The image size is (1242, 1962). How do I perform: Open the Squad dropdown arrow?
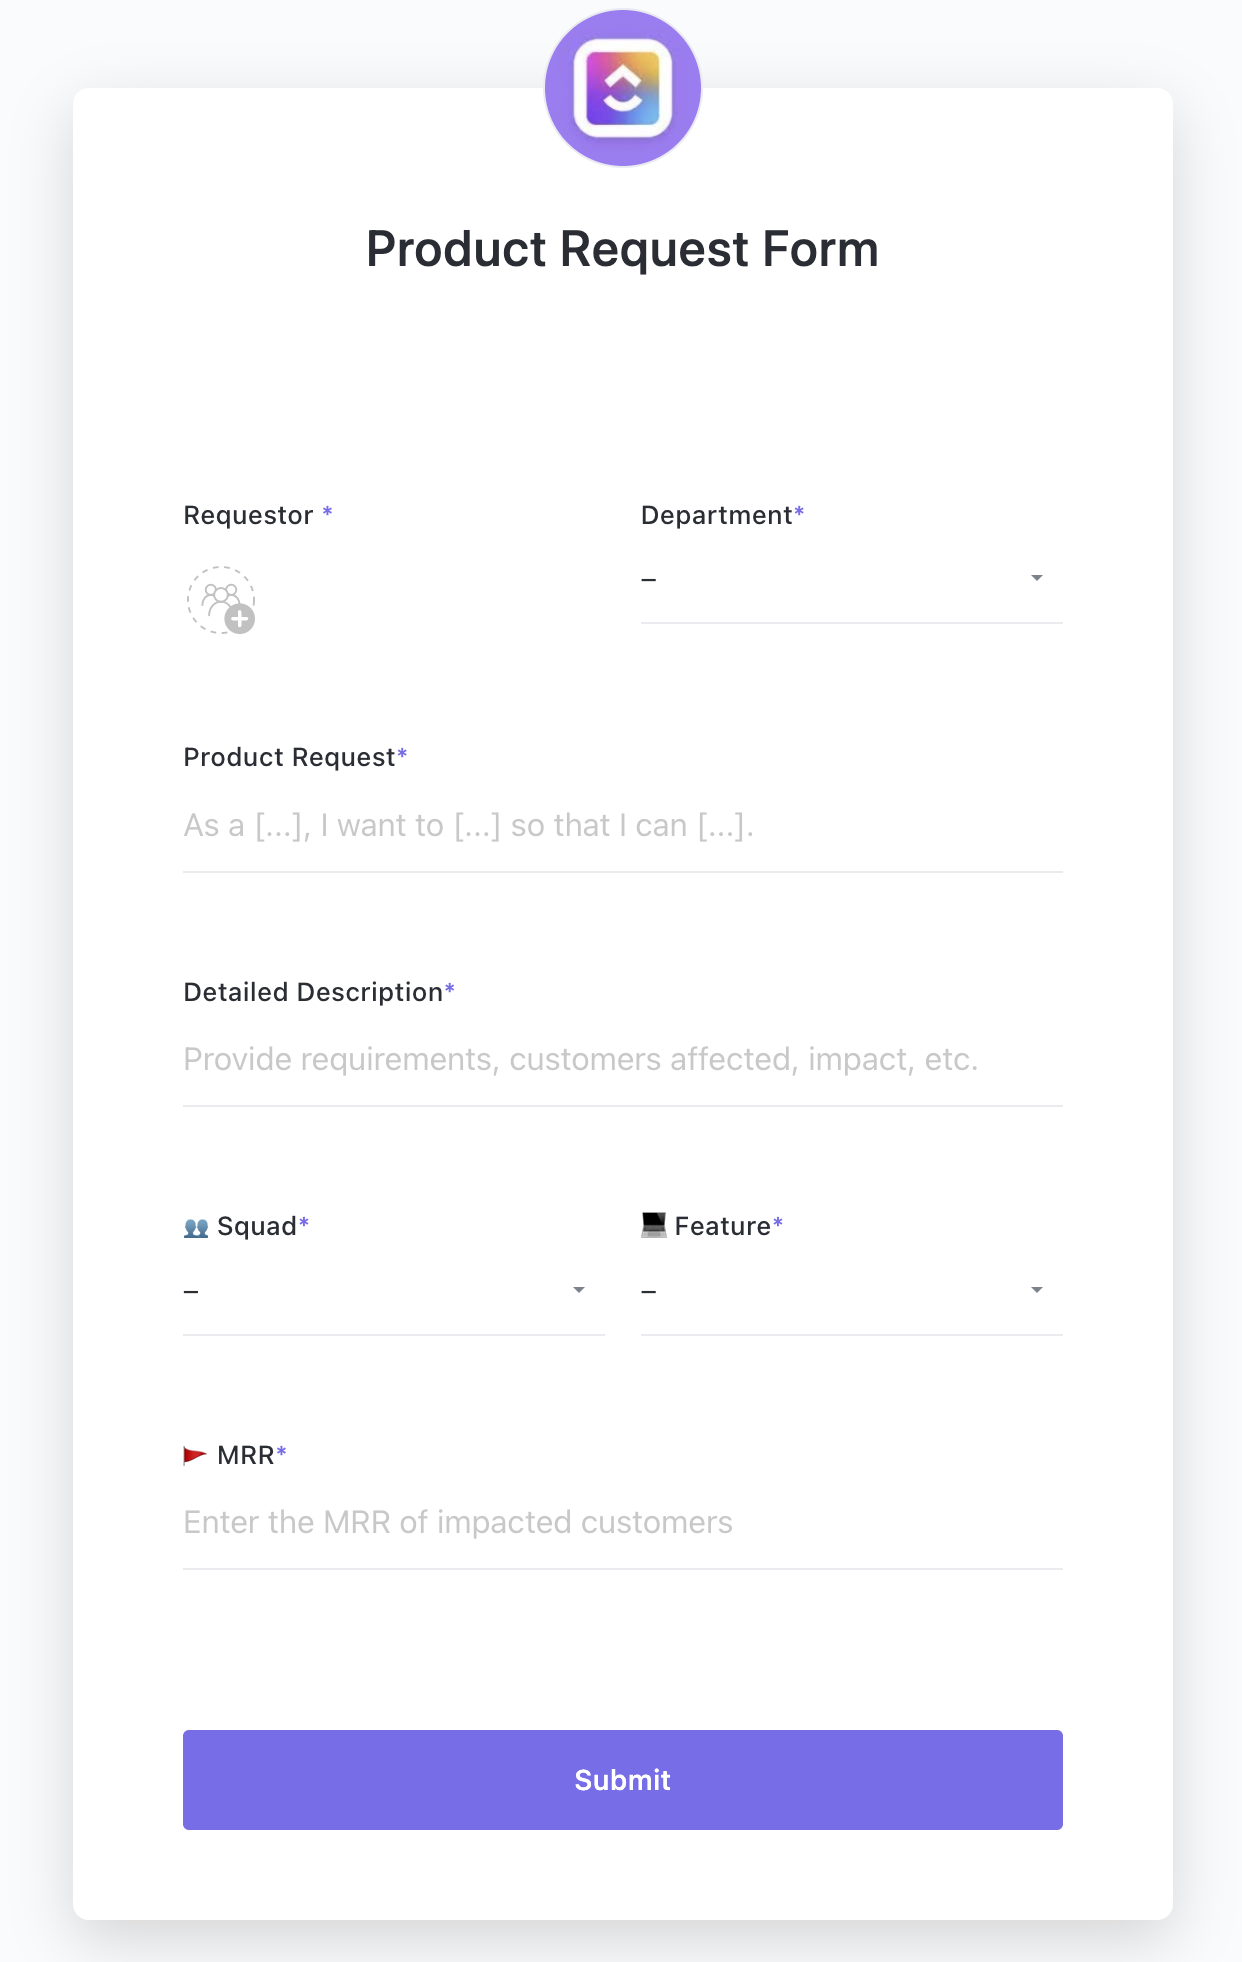(579, 1290)
